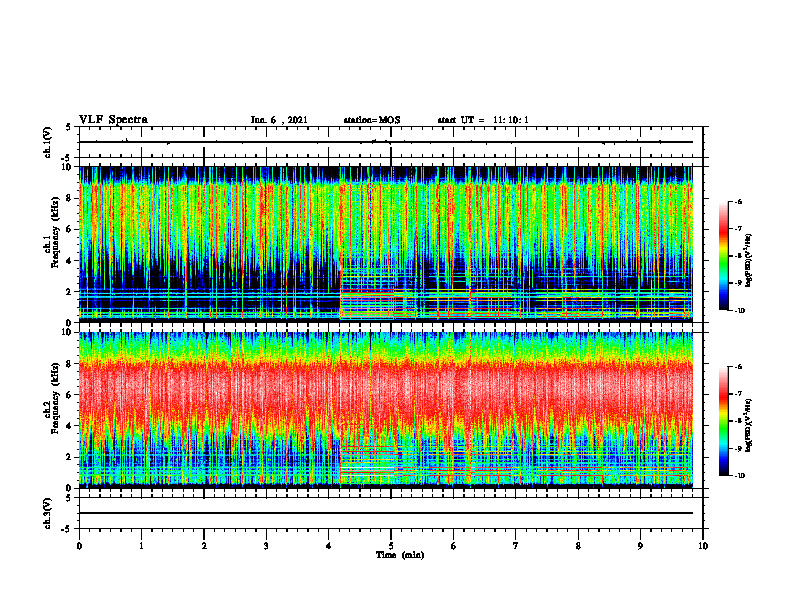This screenshot has width=792, height=612.
Task: Click the ch.1 color bar "log(PSD)" unit label
Action: [749, 261]
